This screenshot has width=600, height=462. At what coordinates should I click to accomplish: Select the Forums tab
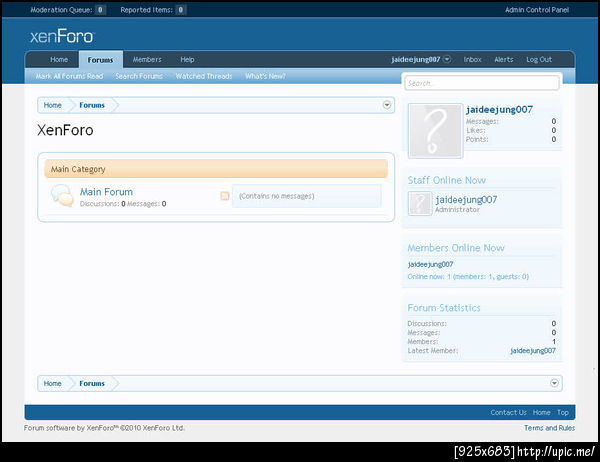pos(100,60)
